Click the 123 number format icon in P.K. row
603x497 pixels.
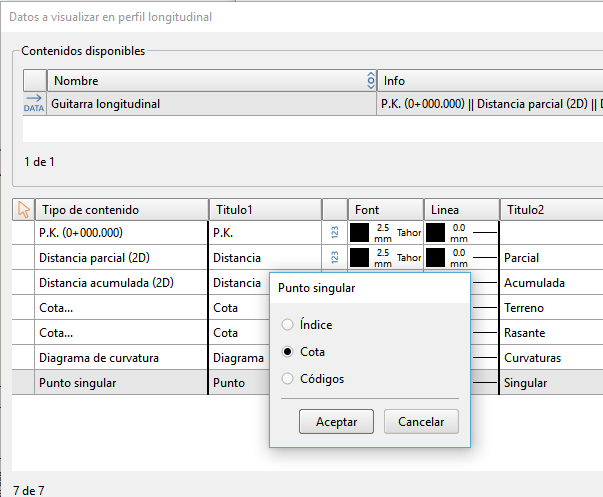pos(335,232)
